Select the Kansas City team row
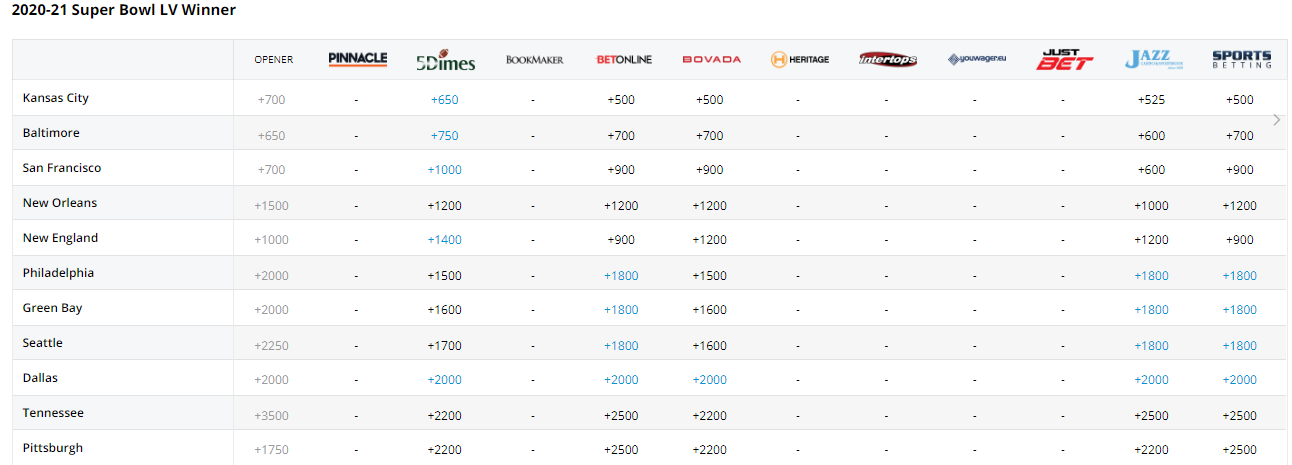The width and height of the screenshot is (1292, 465). 56,98
